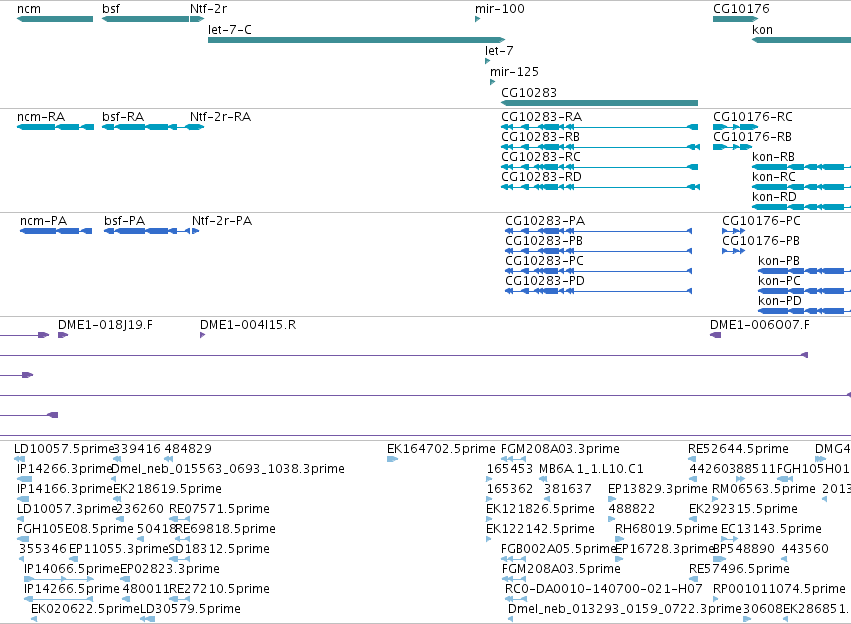Select the kon-RD transcript label

click(x=774, y=197)
